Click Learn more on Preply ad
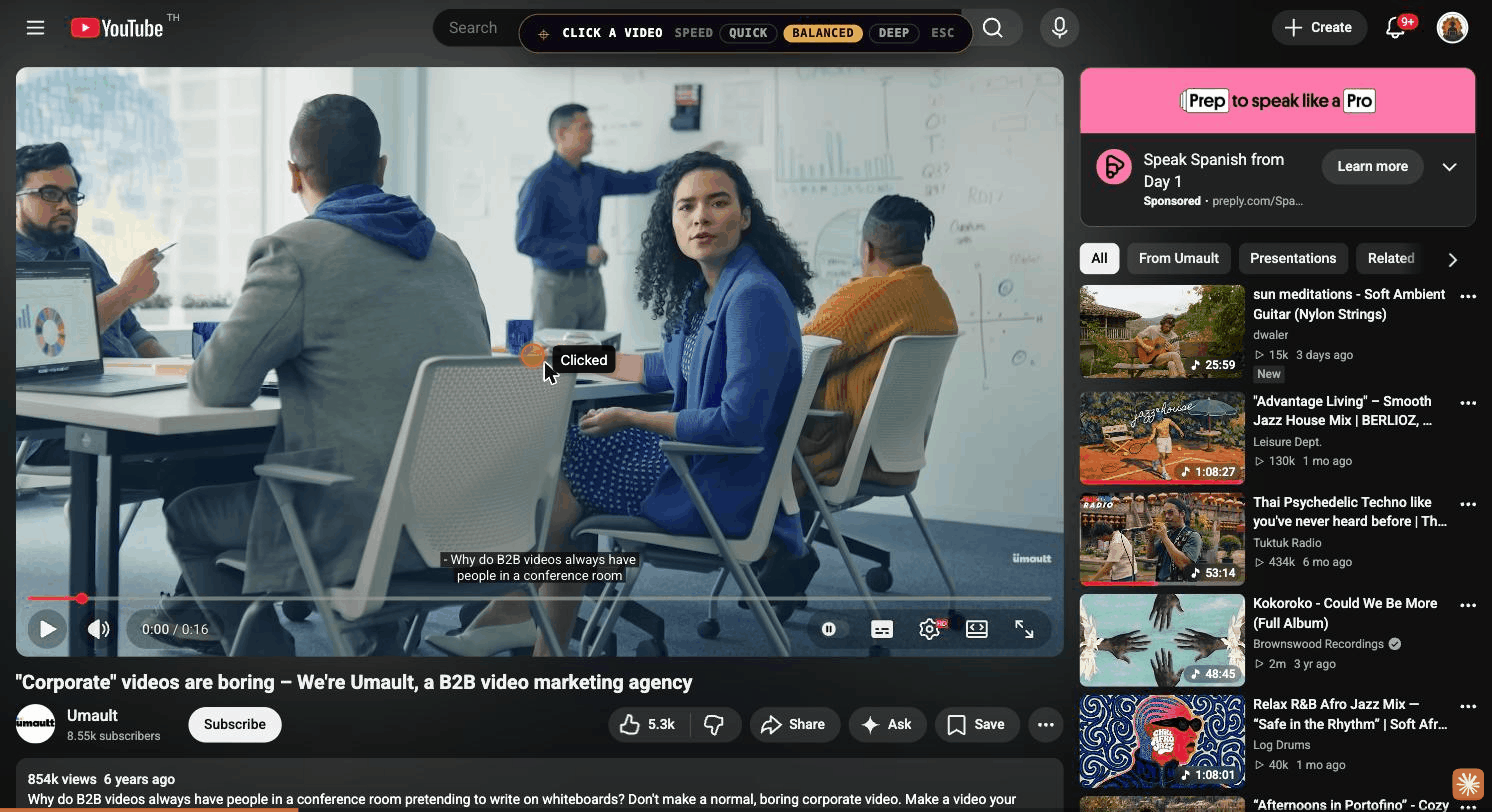Screen dimensions: 1492x812 1372,166
